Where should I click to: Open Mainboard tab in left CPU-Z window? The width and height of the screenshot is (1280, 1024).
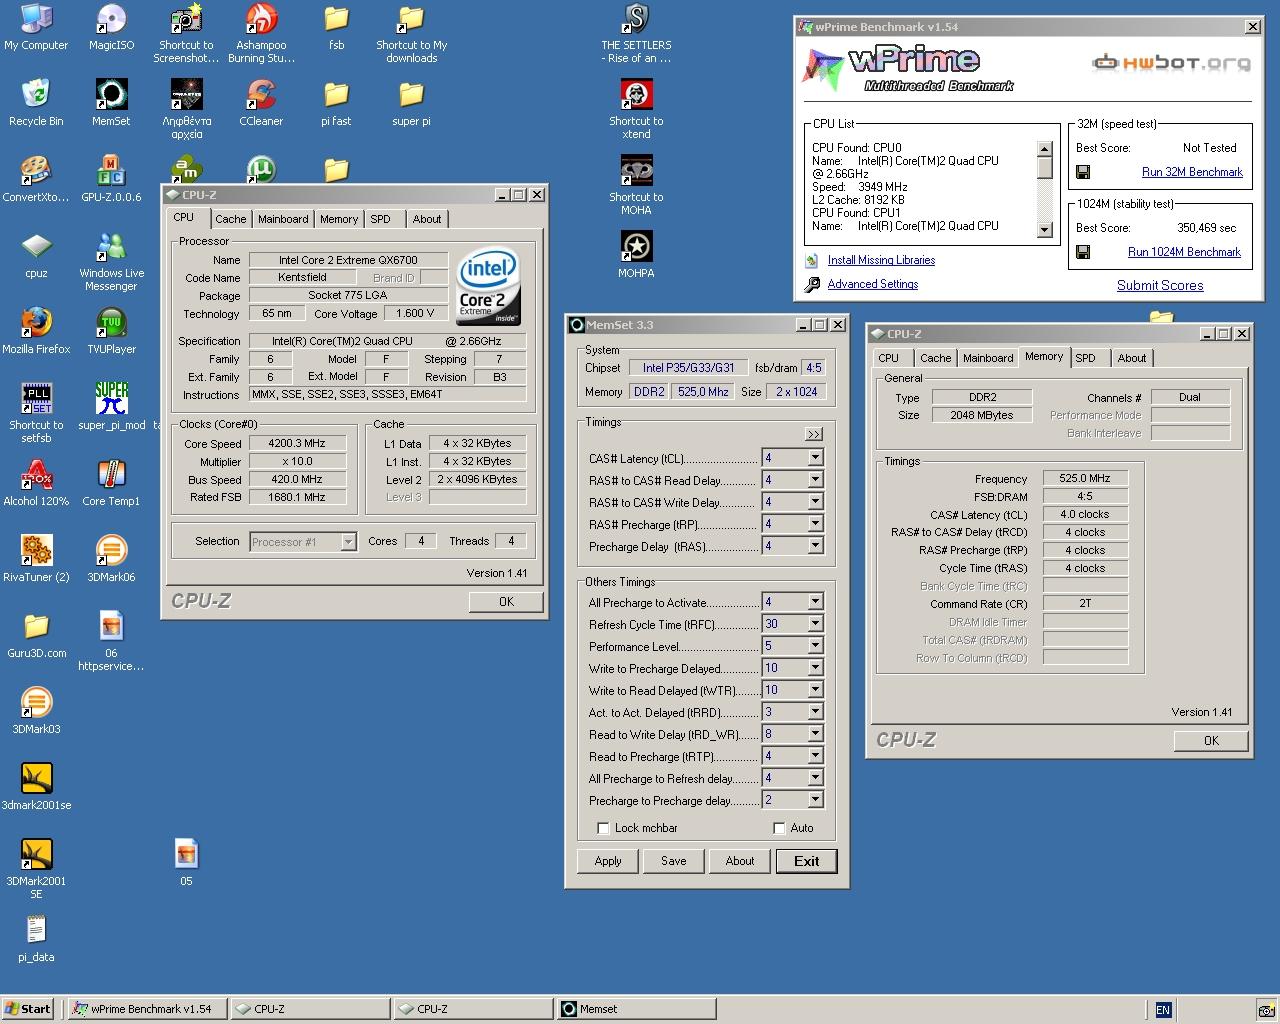(x=283, y=219)
